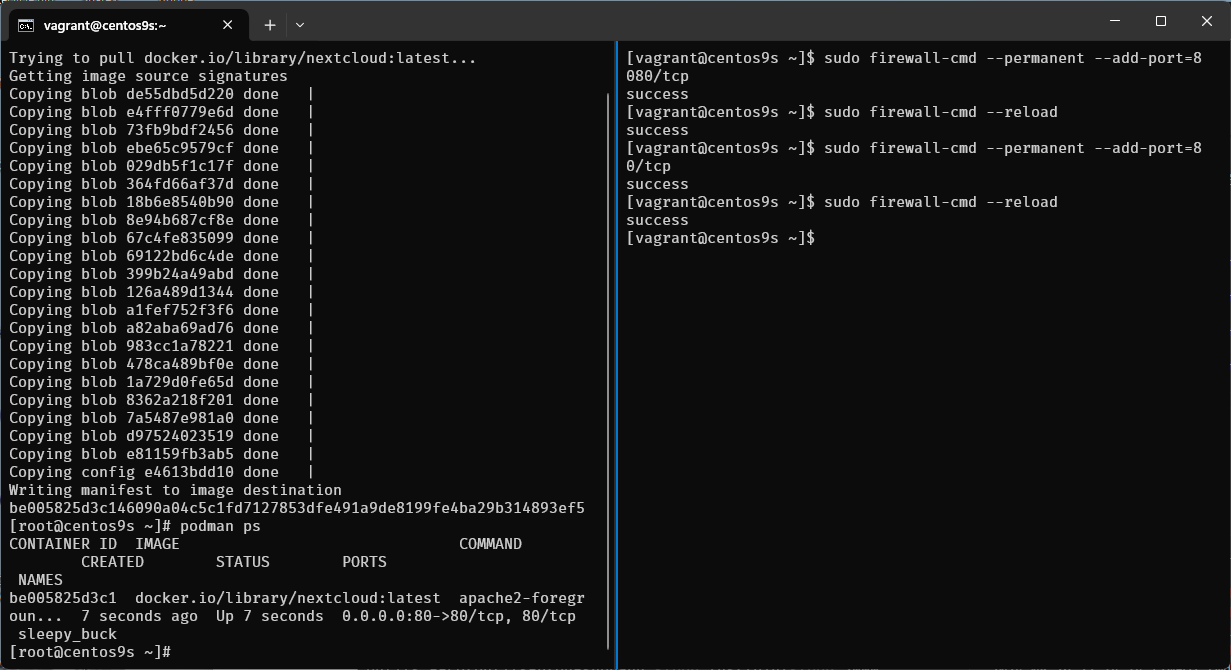This screenshot has width=1231, height=670.
Task: Click the 'Writing manifest to image destination' line
Action: pyautogui.click(x=175, y=490)
